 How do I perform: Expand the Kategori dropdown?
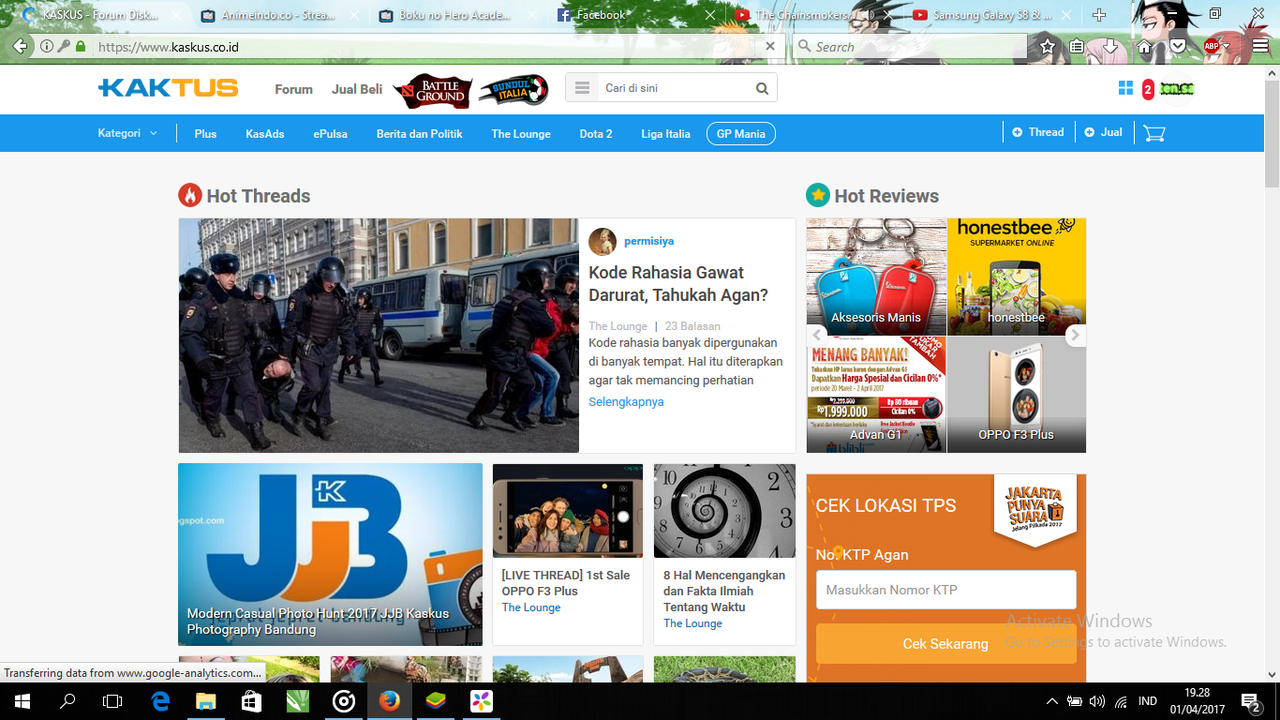pyautogui.click(x=127, y=133)
